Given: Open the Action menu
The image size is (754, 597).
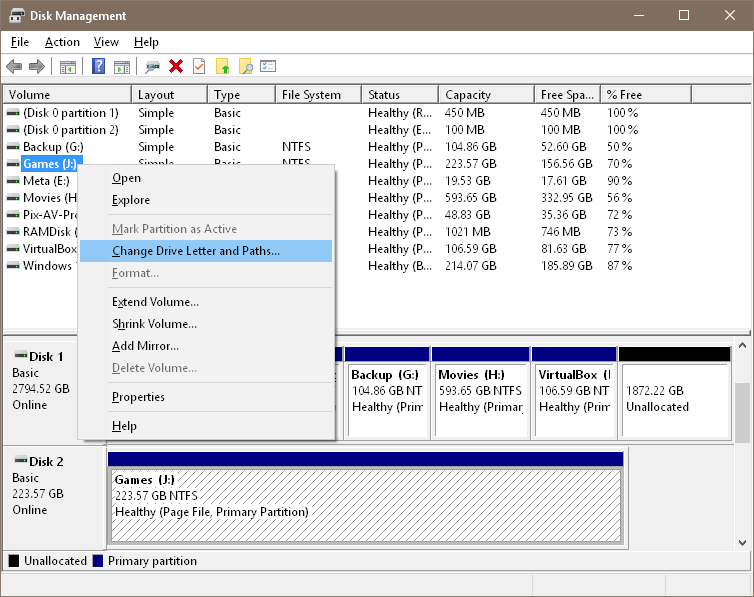Looking at the screenshot, I should click(x=62, y=42).
